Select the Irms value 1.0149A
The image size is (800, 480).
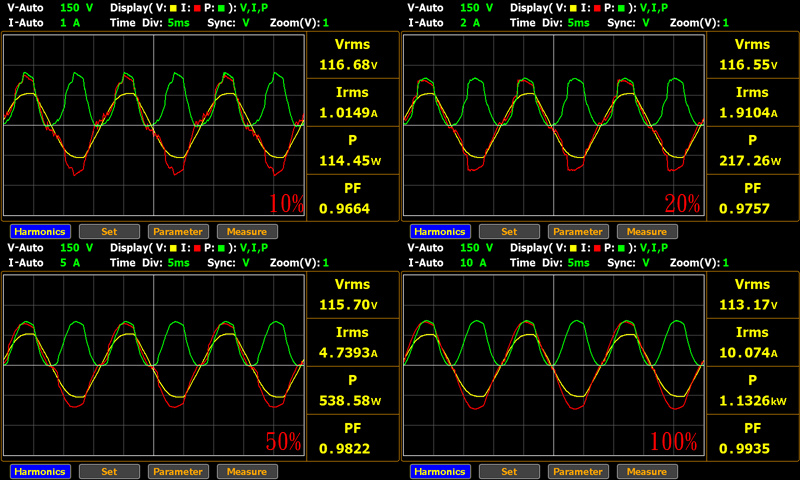click(348, 113)
